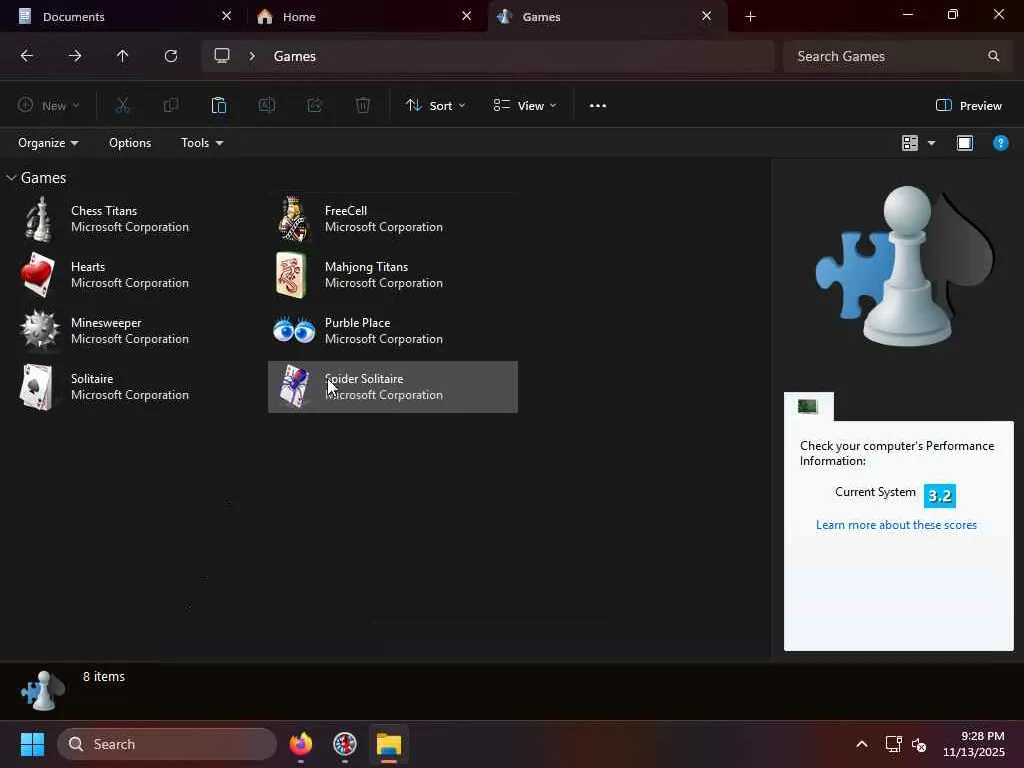Select the Purble Place eyes icon
1024x768 pixels.
(x=294, y=330)
